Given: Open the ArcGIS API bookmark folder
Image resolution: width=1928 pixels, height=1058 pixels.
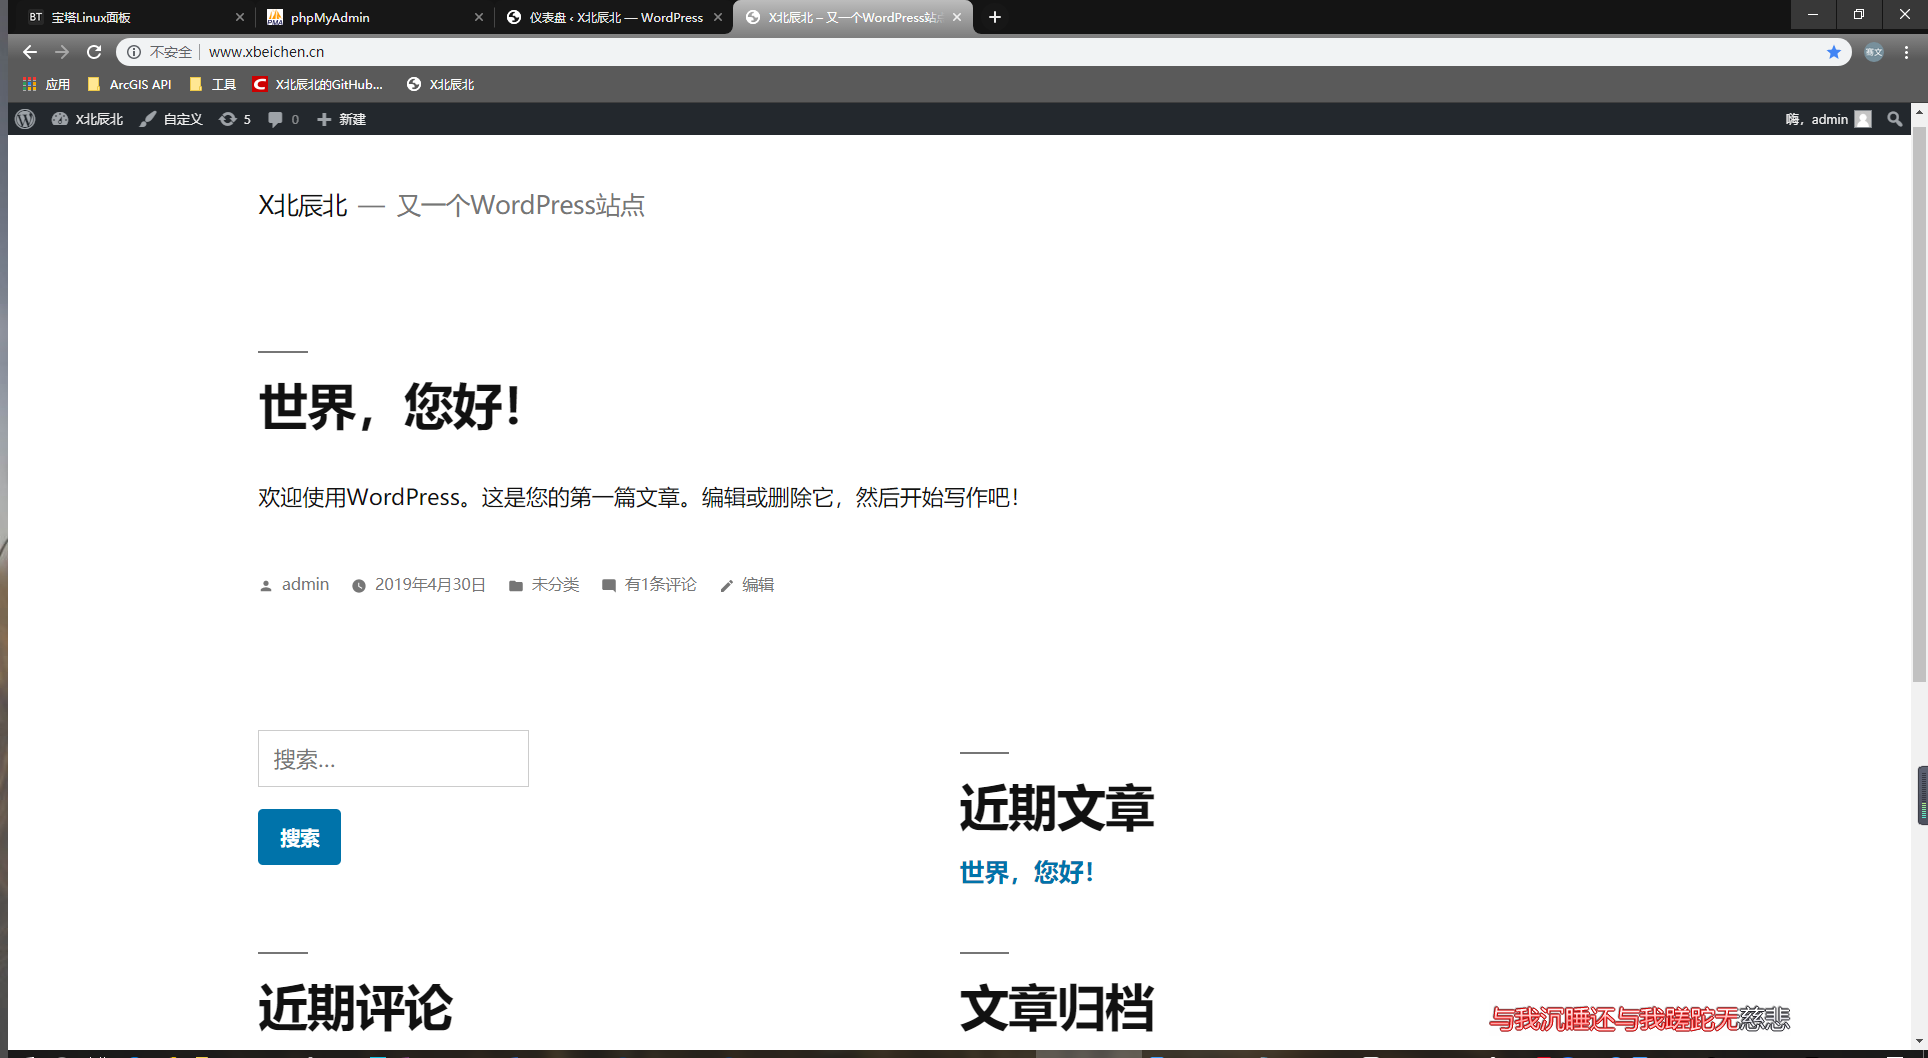Looking at the screenshot, I should pyautogui.click(x=130, y=84).
